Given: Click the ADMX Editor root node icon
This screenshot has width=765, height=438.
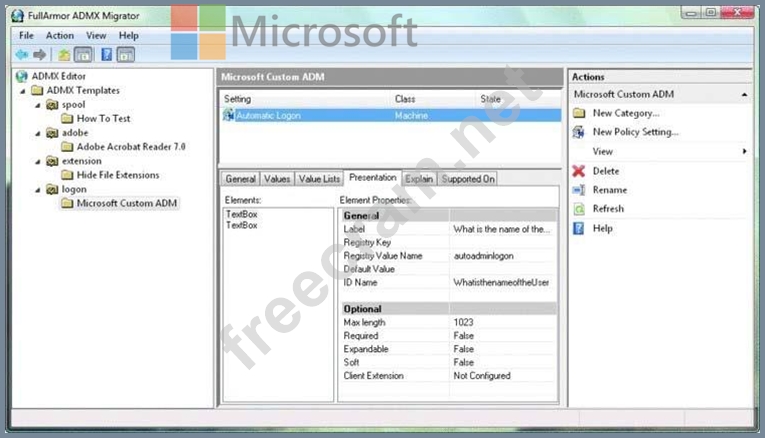Looking at the screenshot, I should (21, 76).
